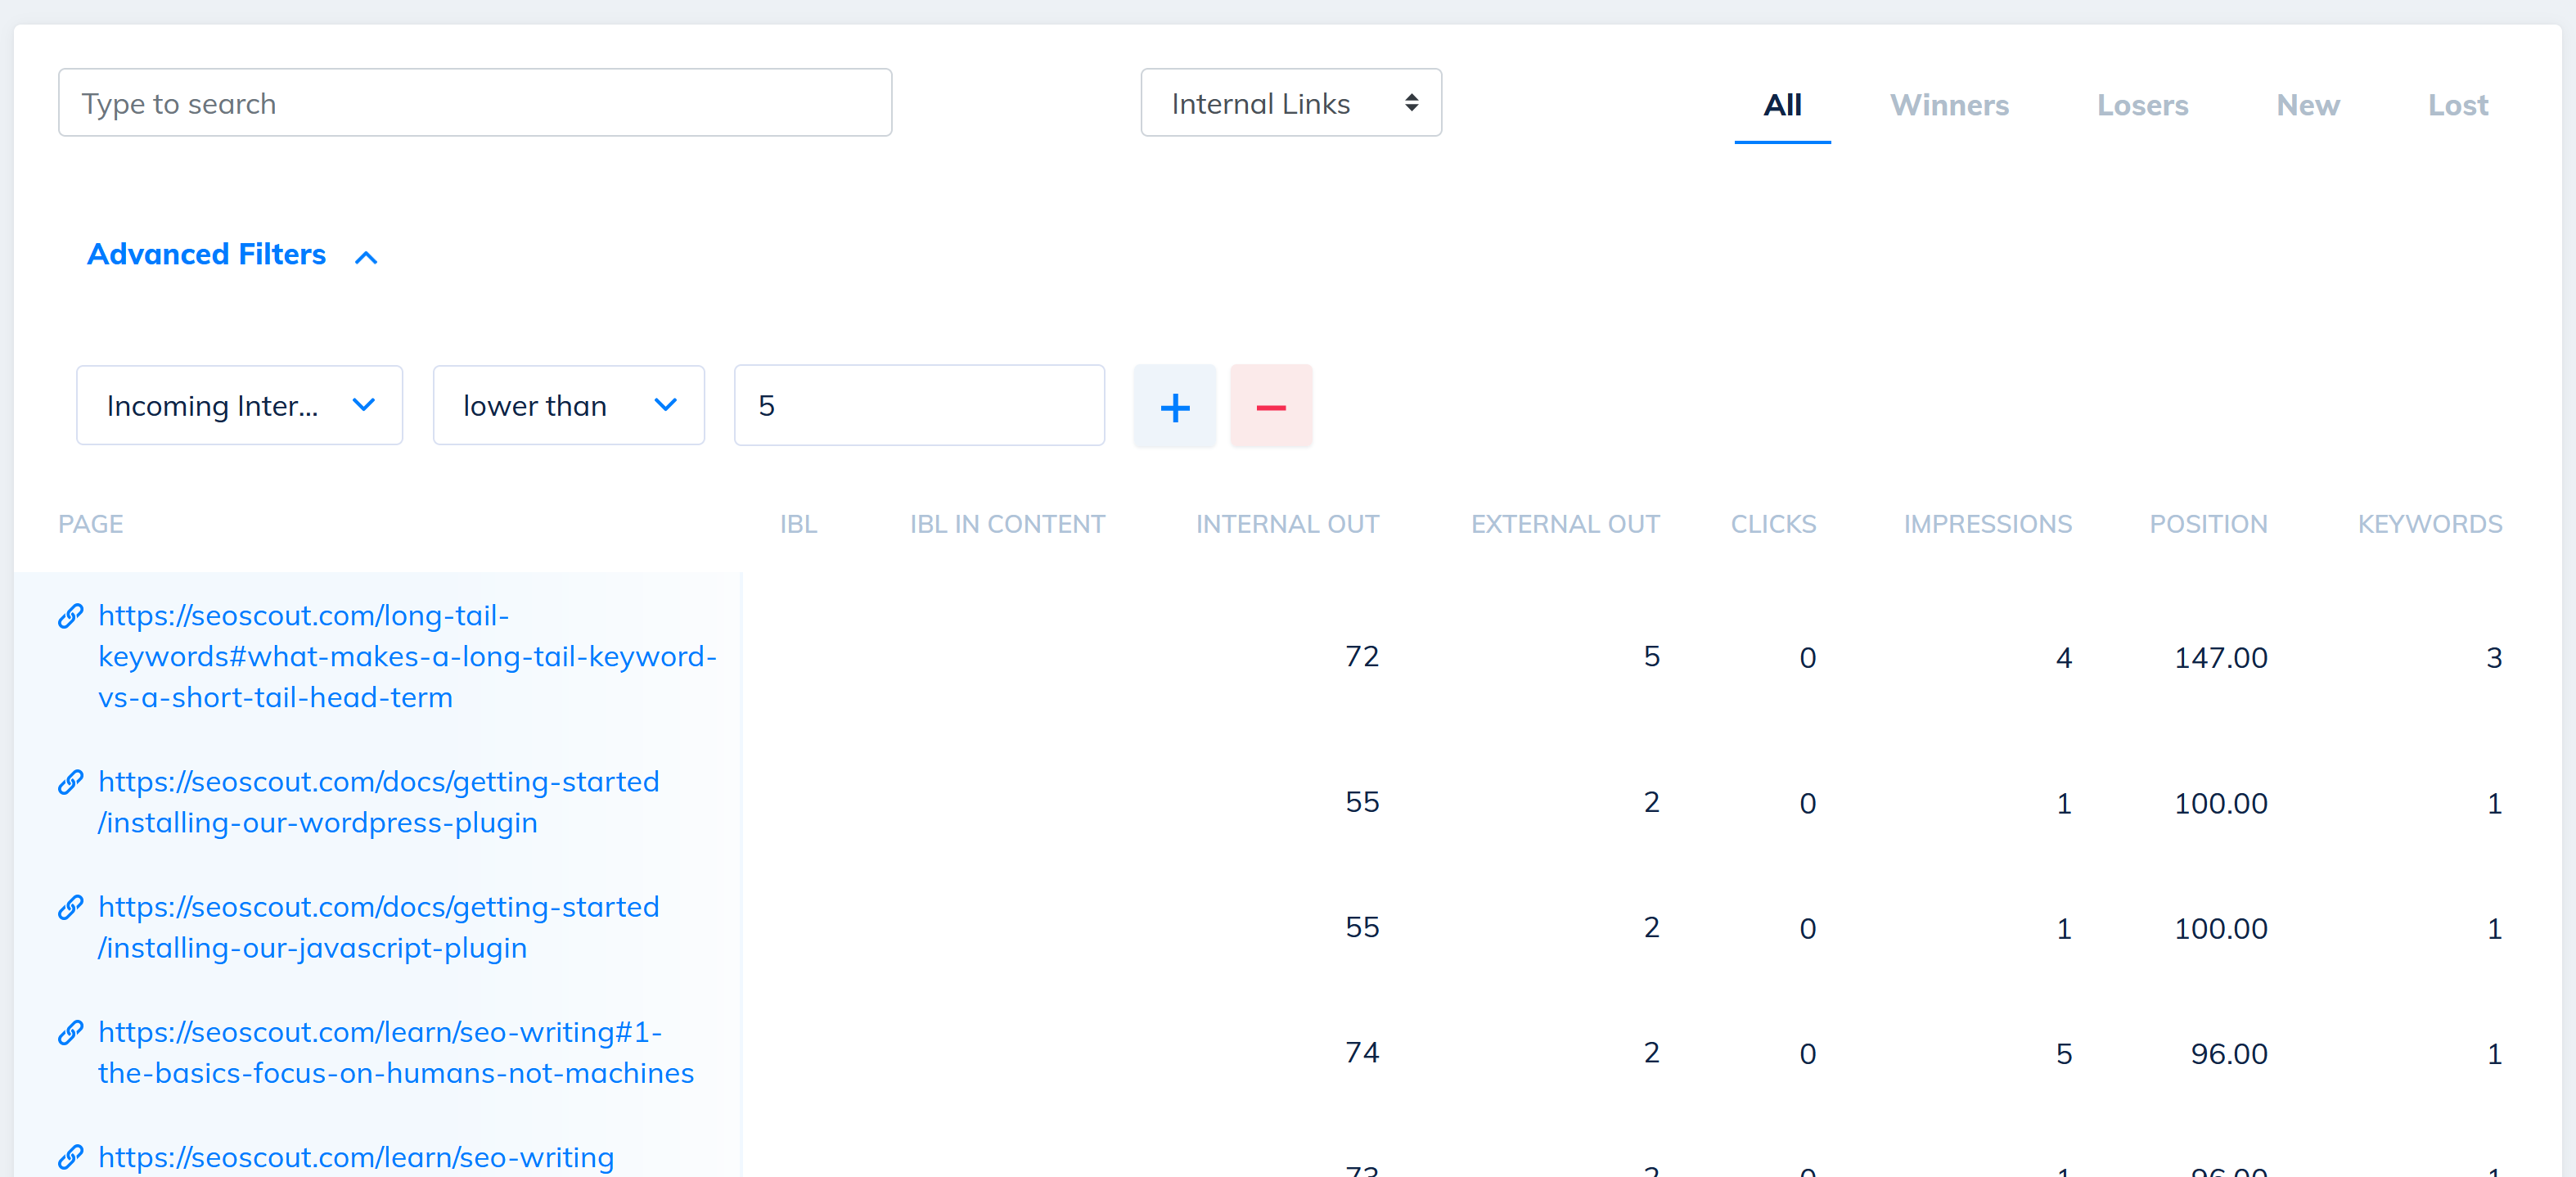Screen dimensions: 2576x1177
Task: Click impressions value 5 in seo-writing#1 row
Action: (2063, 1054)
